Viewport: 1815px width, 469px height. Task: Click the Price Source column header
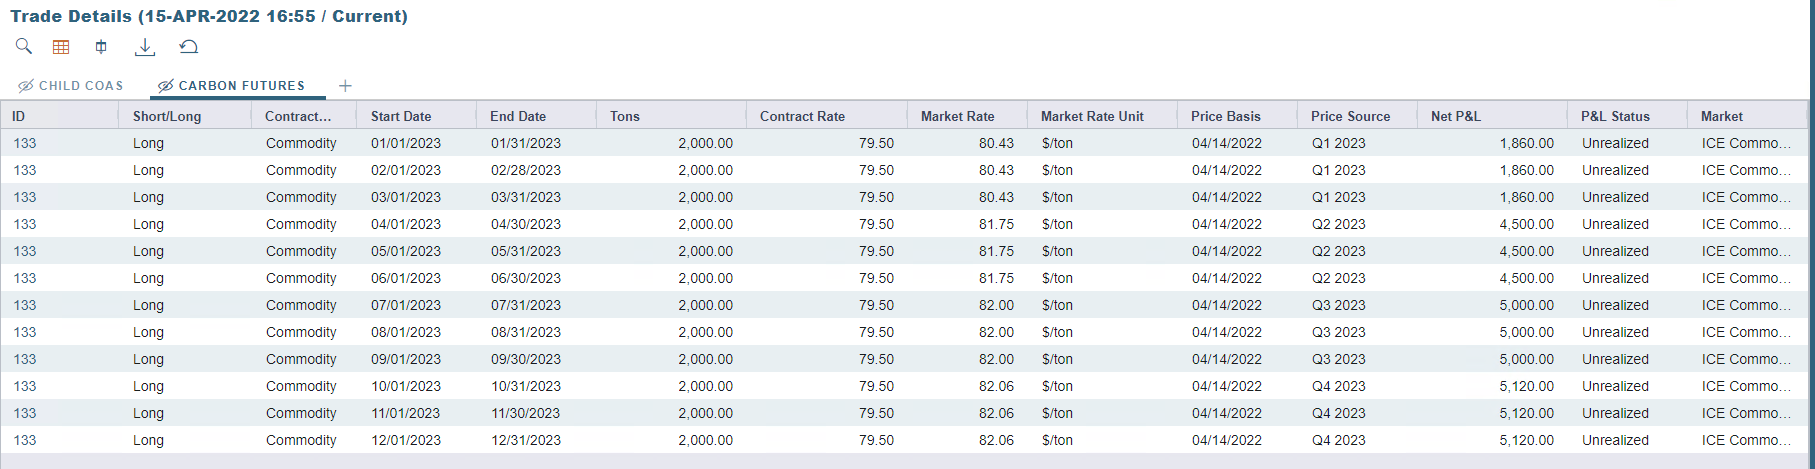(1350, 116)
